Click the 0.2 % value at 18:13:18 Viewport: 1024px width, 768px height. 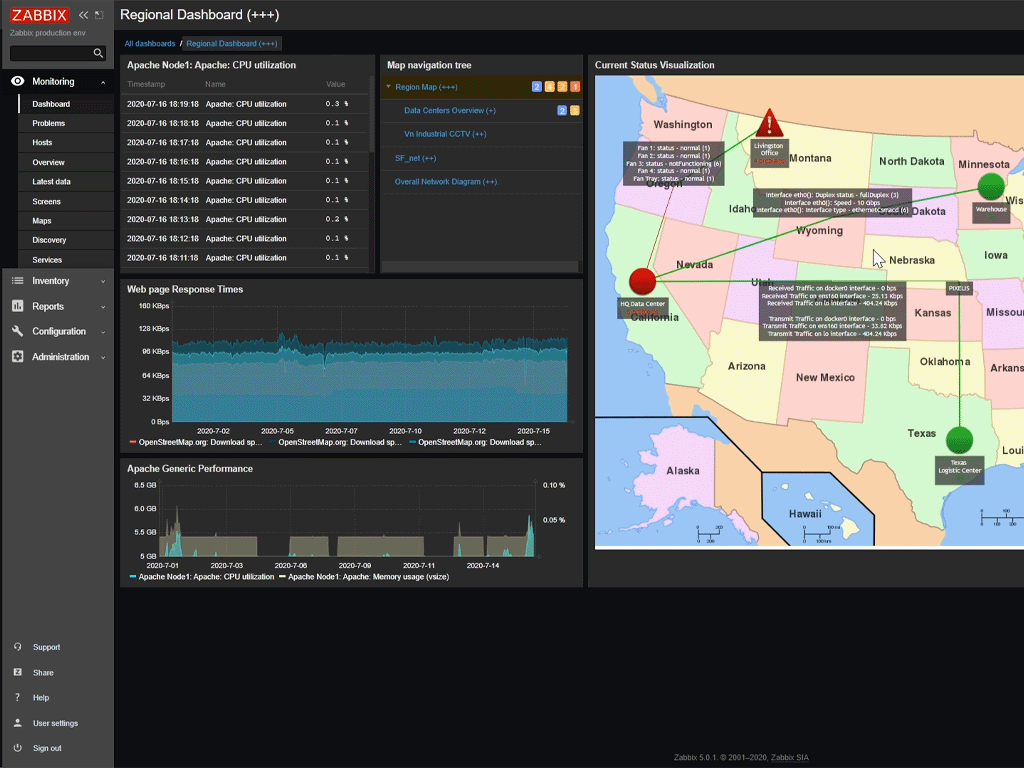[x=336, y=219]
